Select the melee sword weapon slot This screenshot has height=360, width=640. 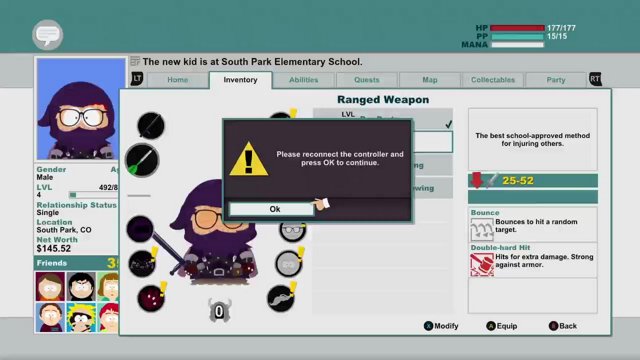[x=151, y=125]
